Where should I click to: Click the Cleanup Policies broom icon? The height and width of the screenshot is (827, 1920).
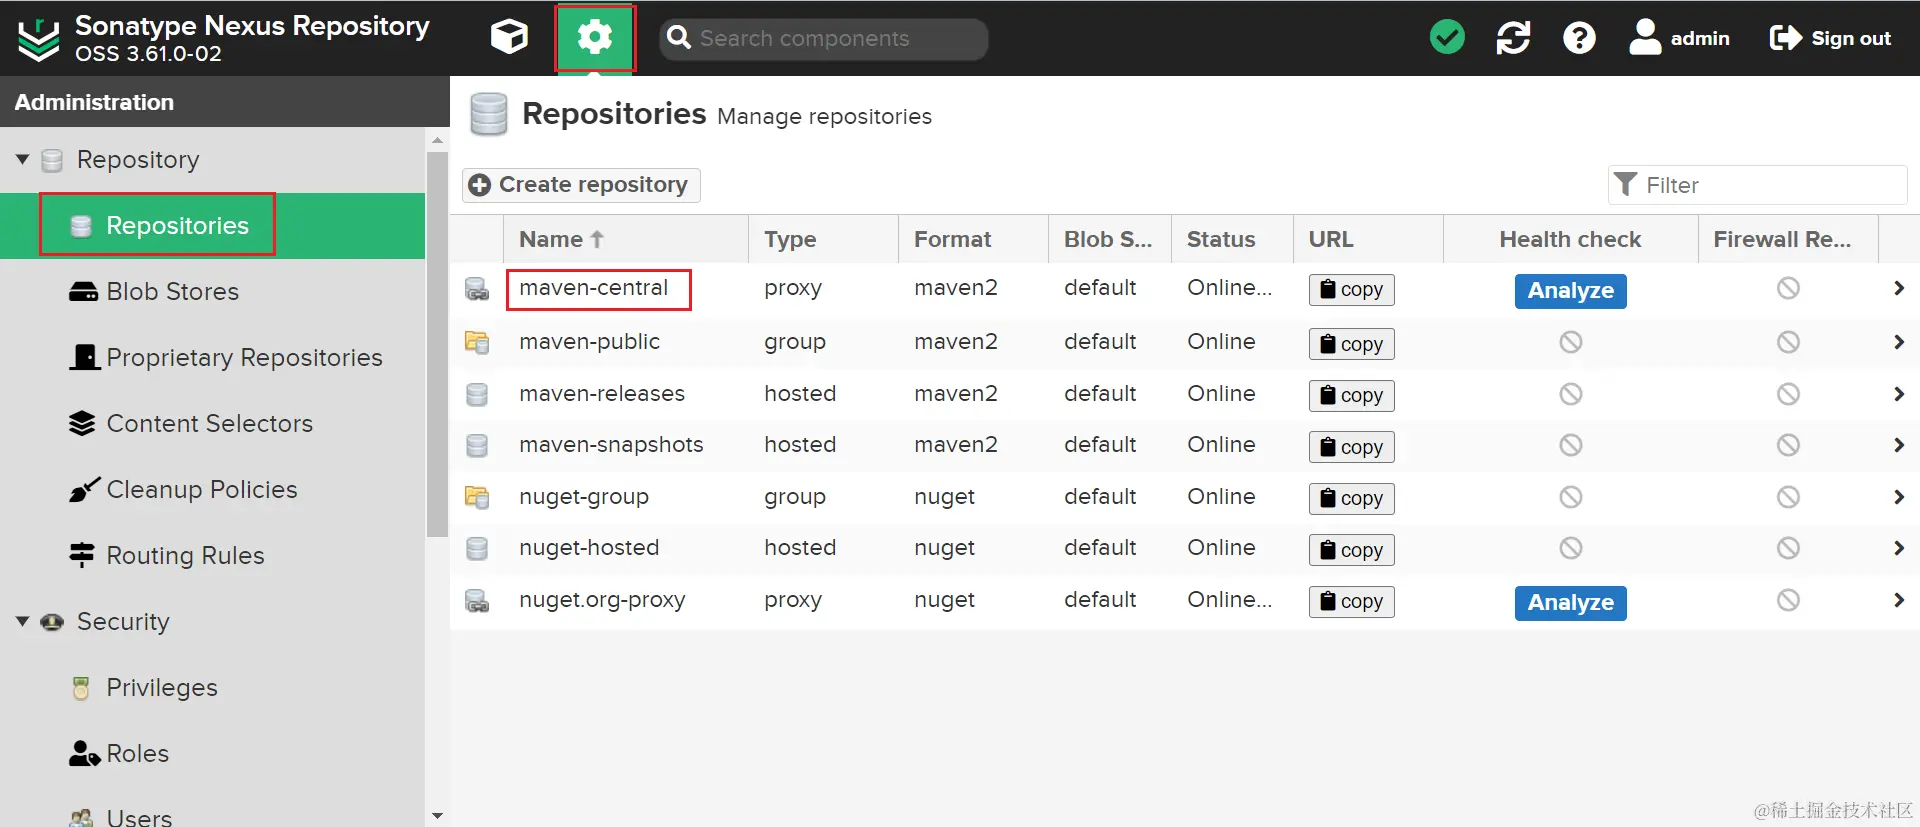(84, 490)
